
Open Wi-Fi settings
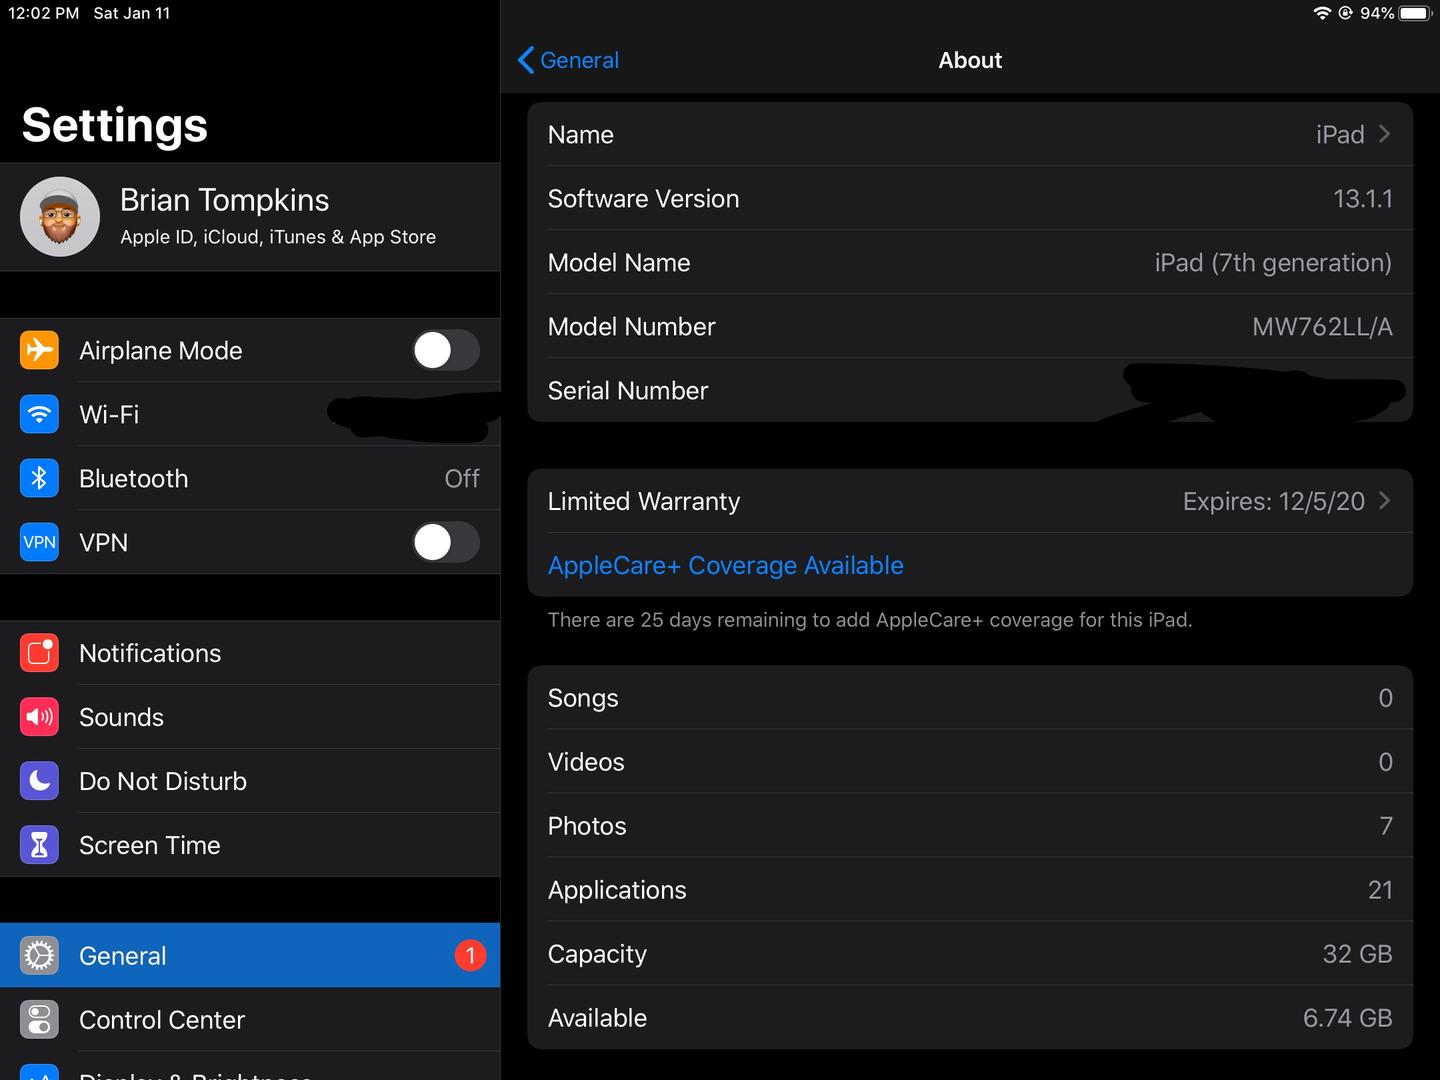pos(250,414)
